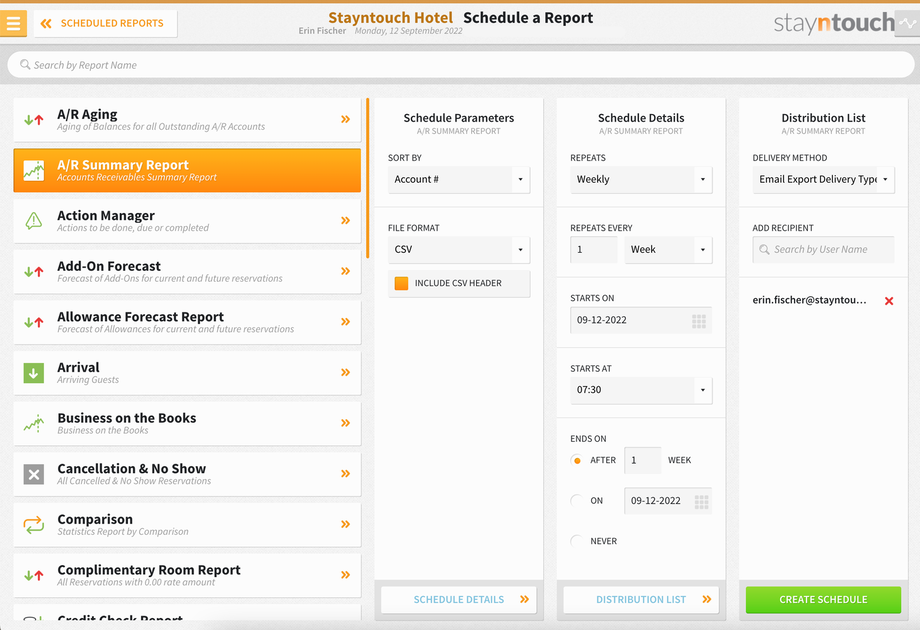Click the erin.fischer@stayntou... recipient text

[809, 300]
